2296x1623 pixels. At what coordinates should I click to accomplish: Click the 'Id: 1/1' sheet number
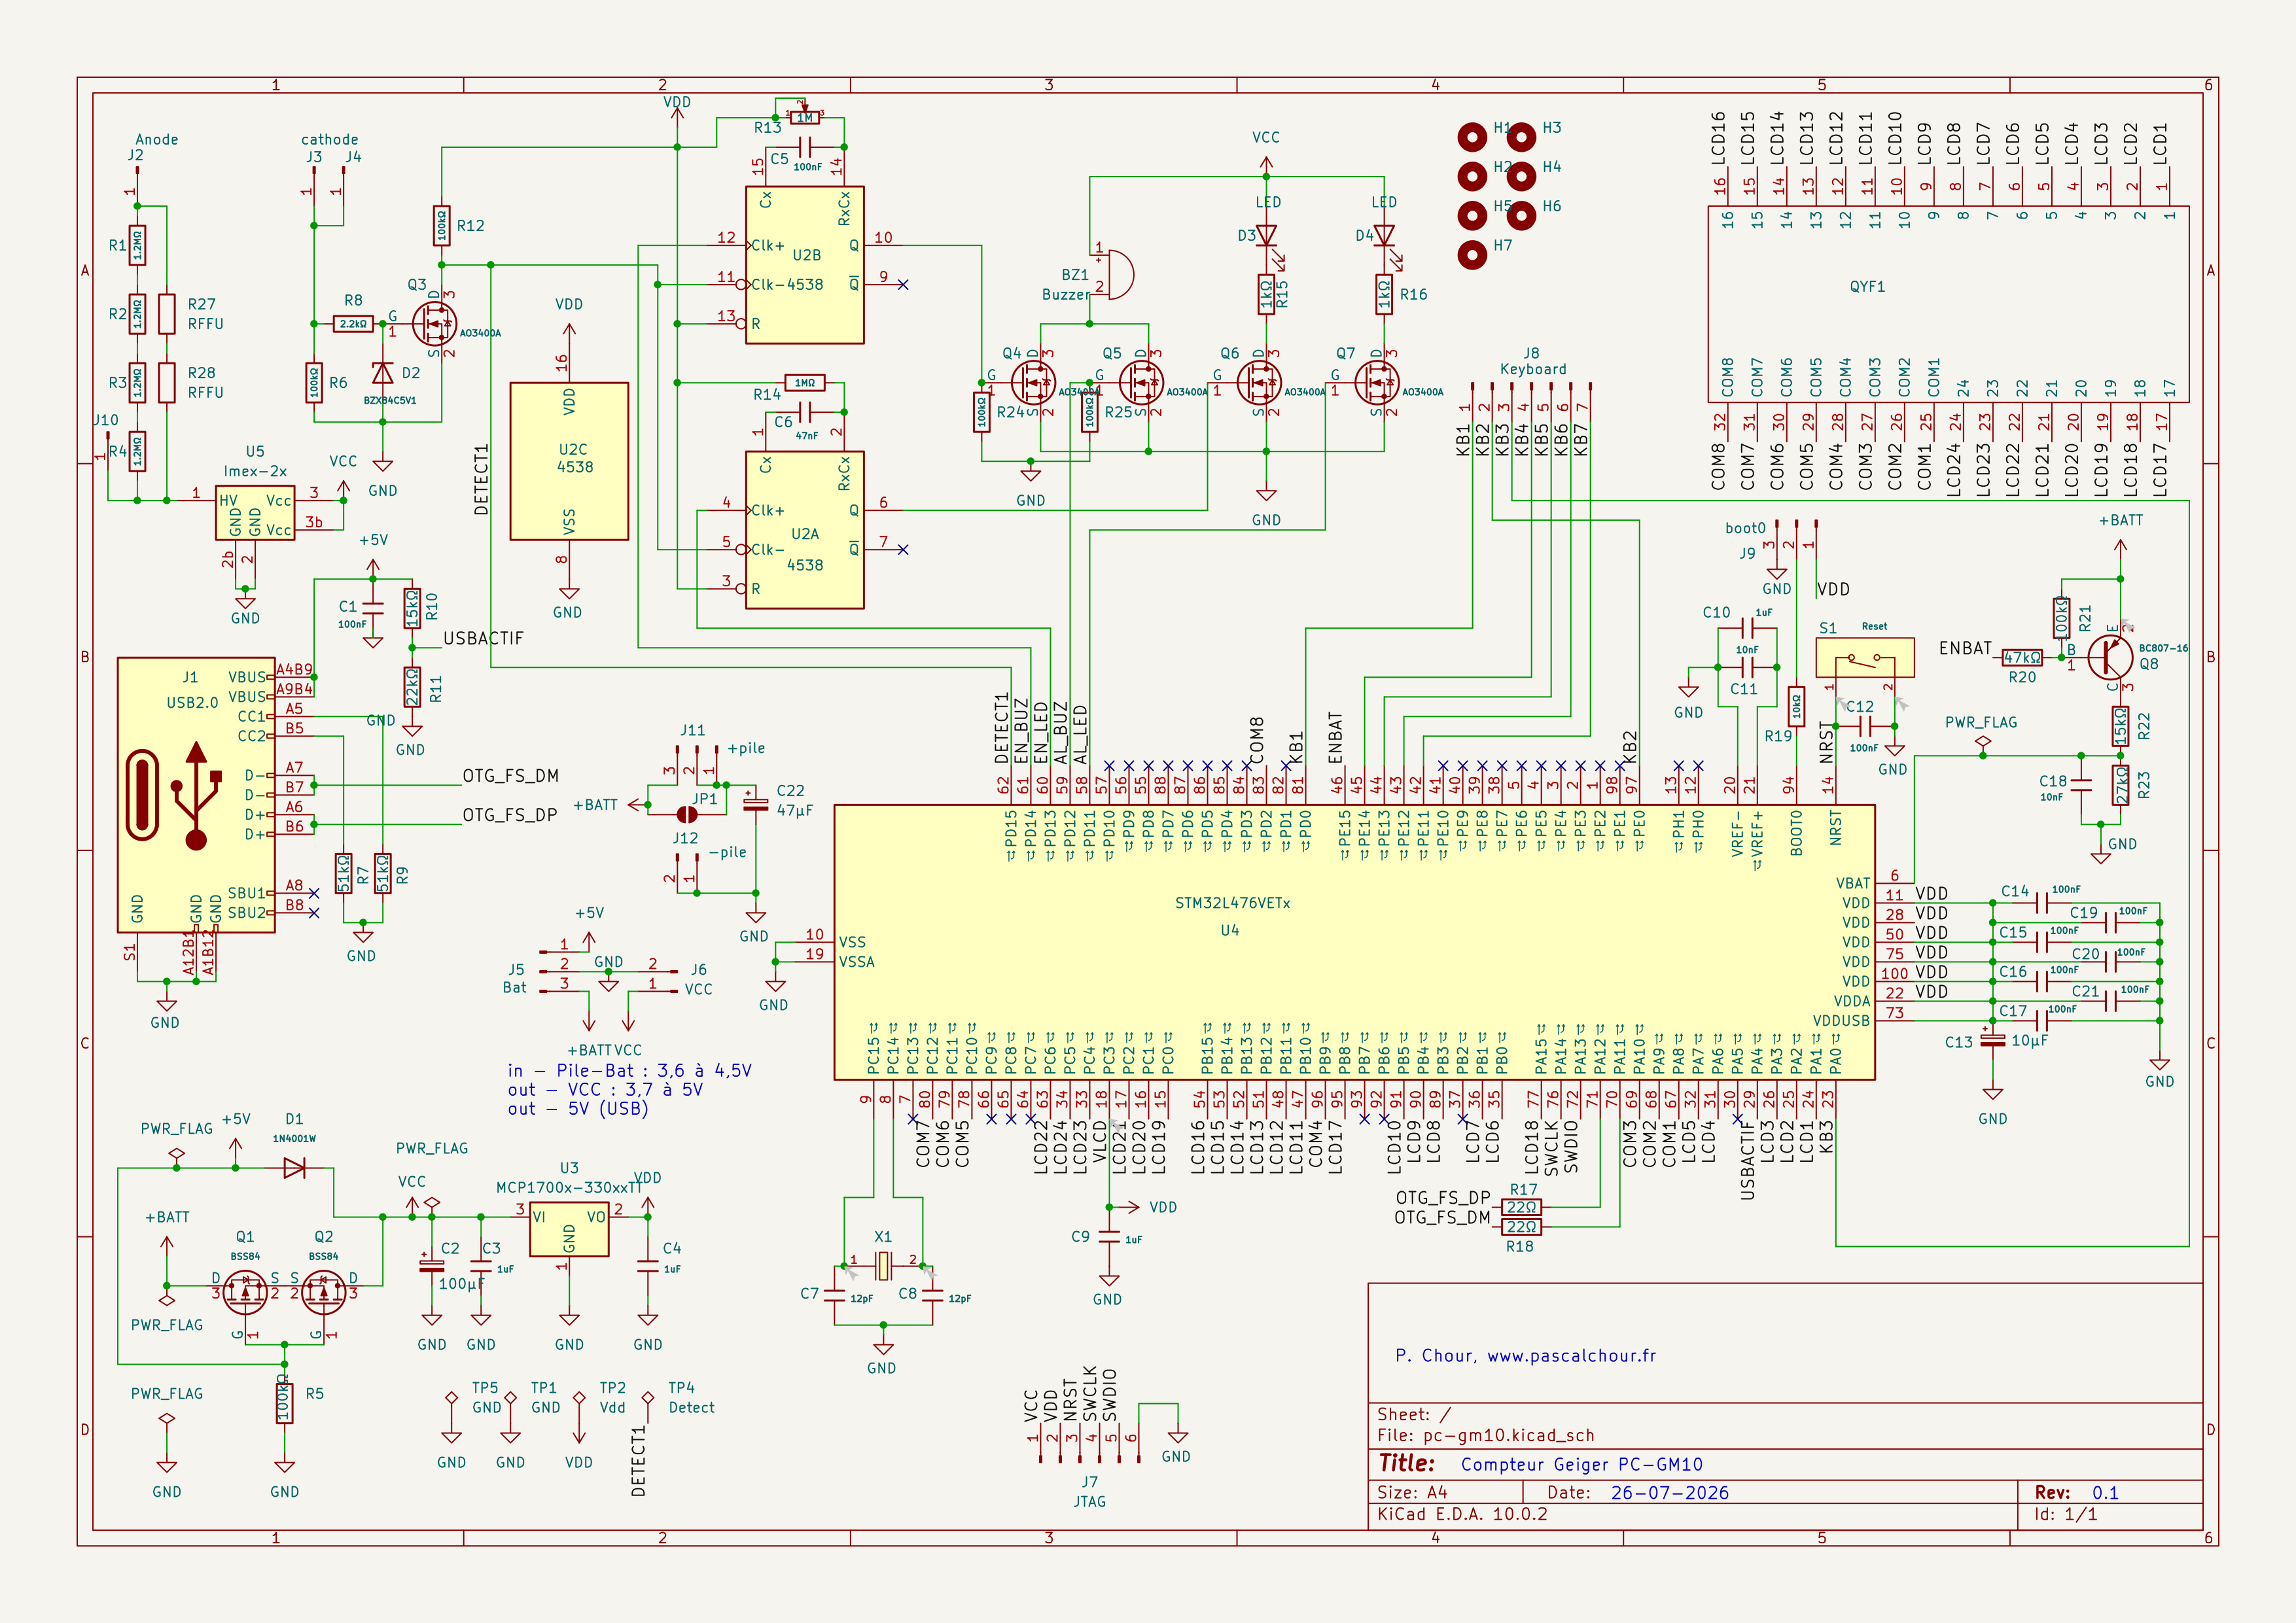[2065, 1514]
